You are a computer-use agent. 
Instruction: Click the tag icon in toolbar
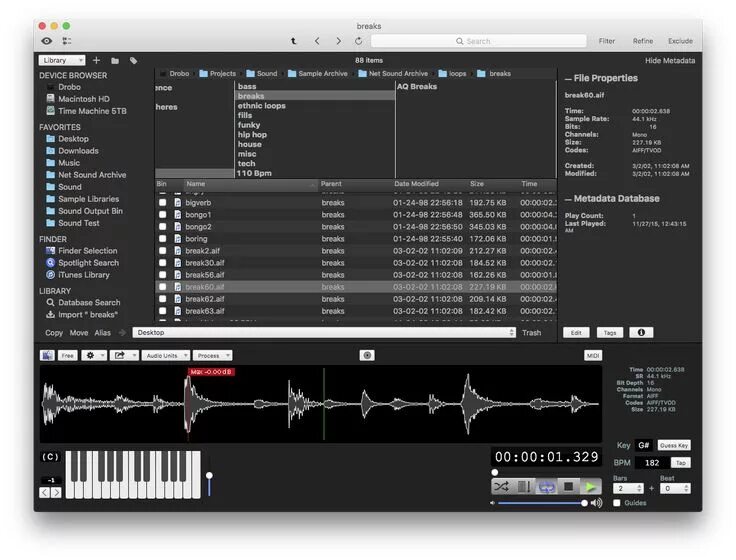point(133,61)
